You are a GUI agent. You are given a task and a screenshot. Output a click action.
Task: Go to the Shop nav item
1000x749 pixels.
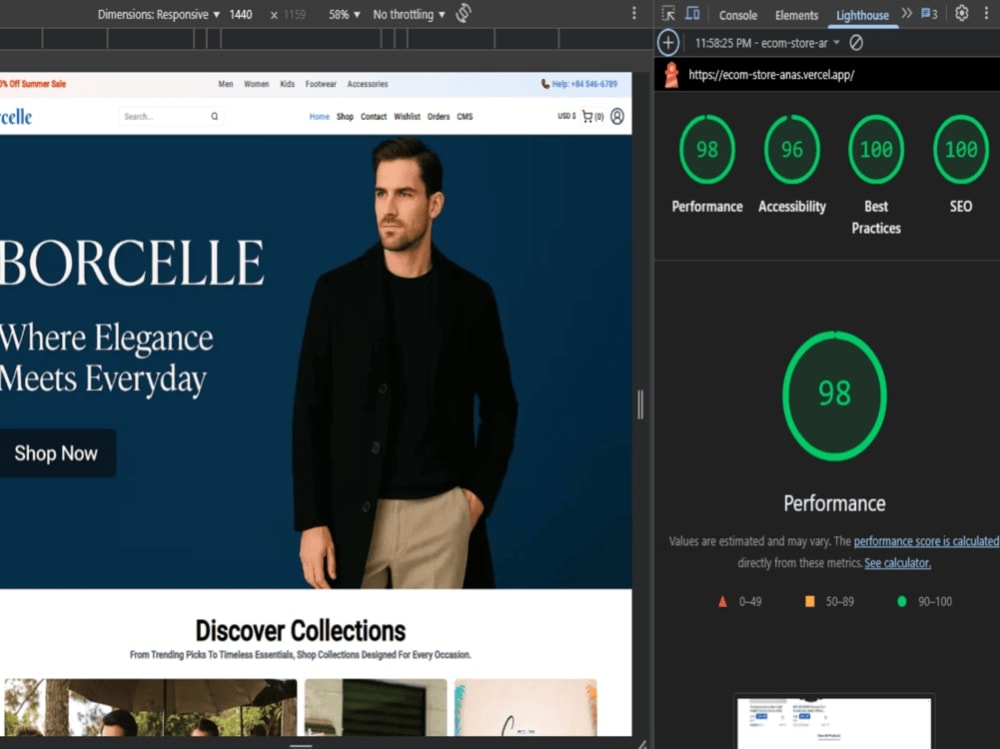(x=345, y=117)
